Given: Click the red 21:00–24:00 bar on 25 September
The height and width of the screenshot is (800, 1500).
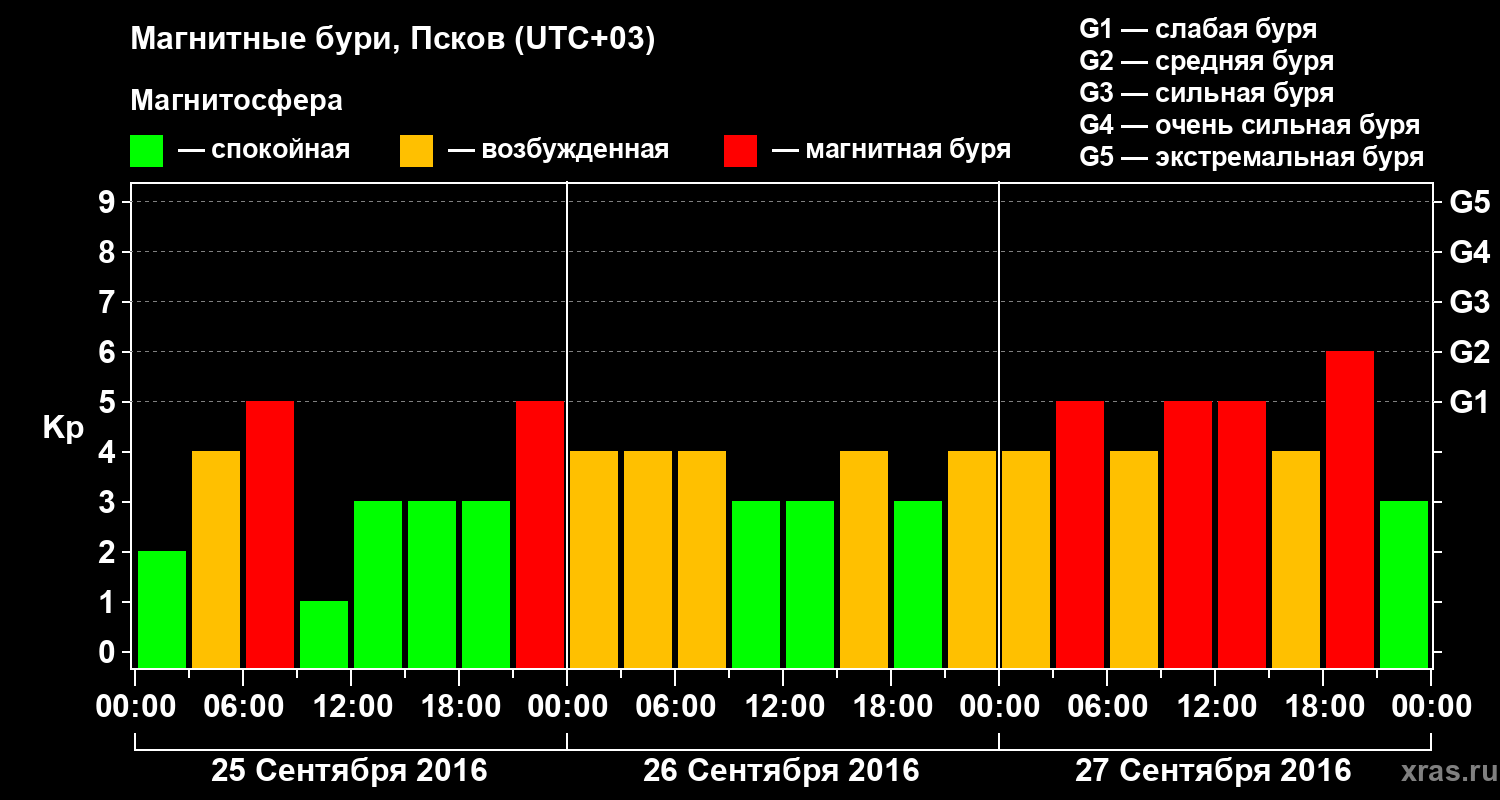Looking at the screenshot, I should coord(540,534).
